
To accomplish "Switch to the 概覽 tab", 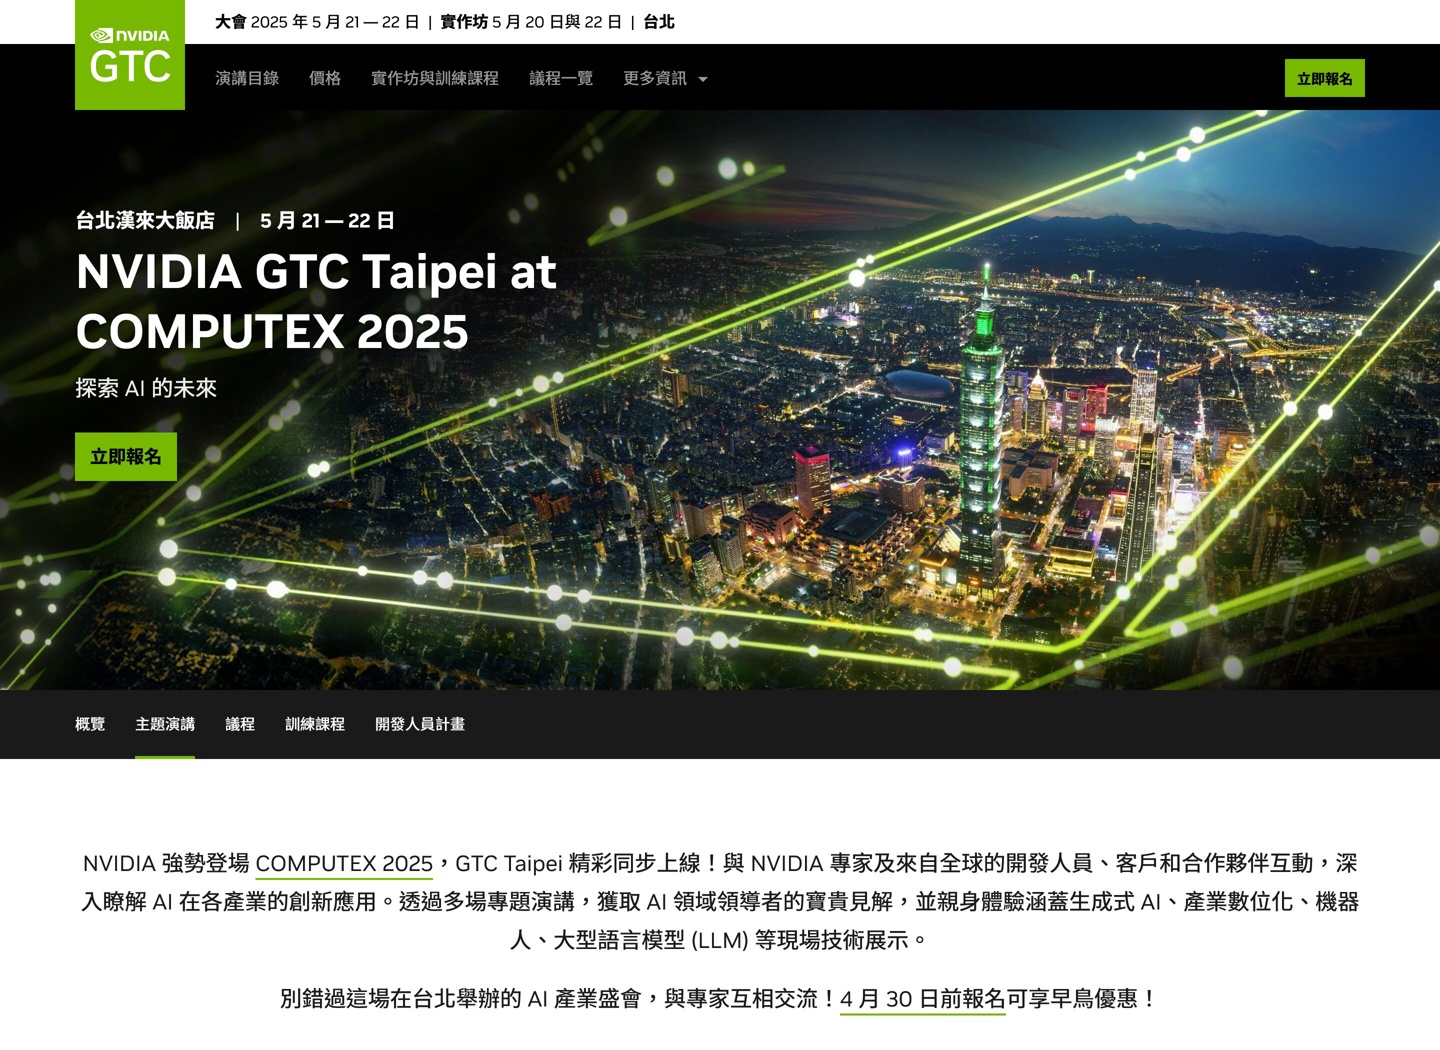I will pyautogui.click(x=90, y=724).
